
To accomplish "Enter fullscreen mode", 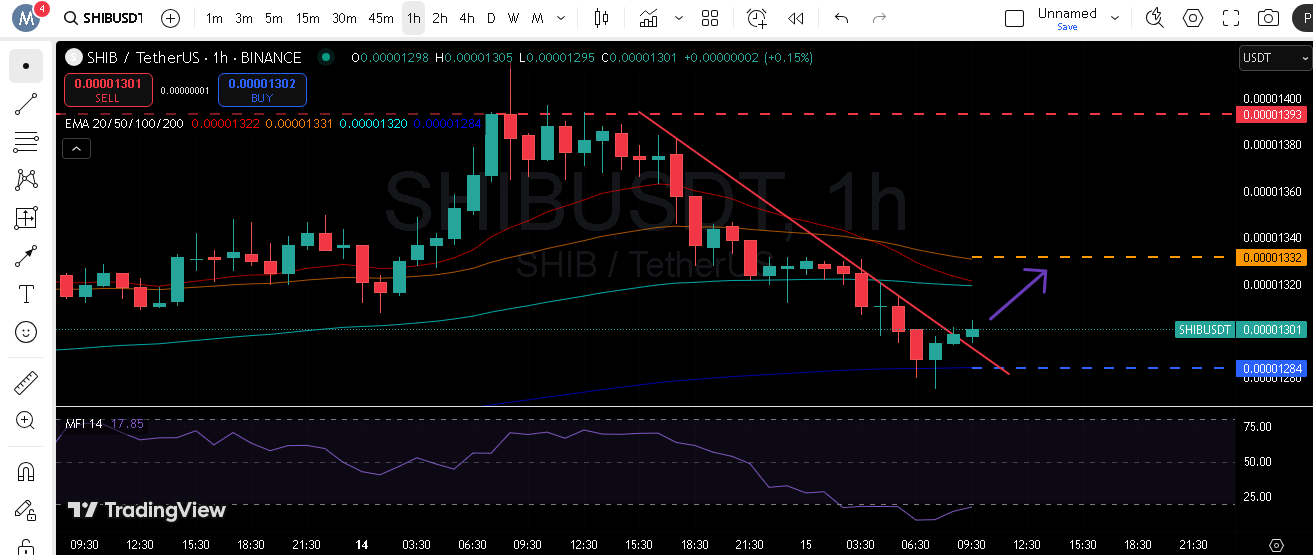I will pos(1231,18).
